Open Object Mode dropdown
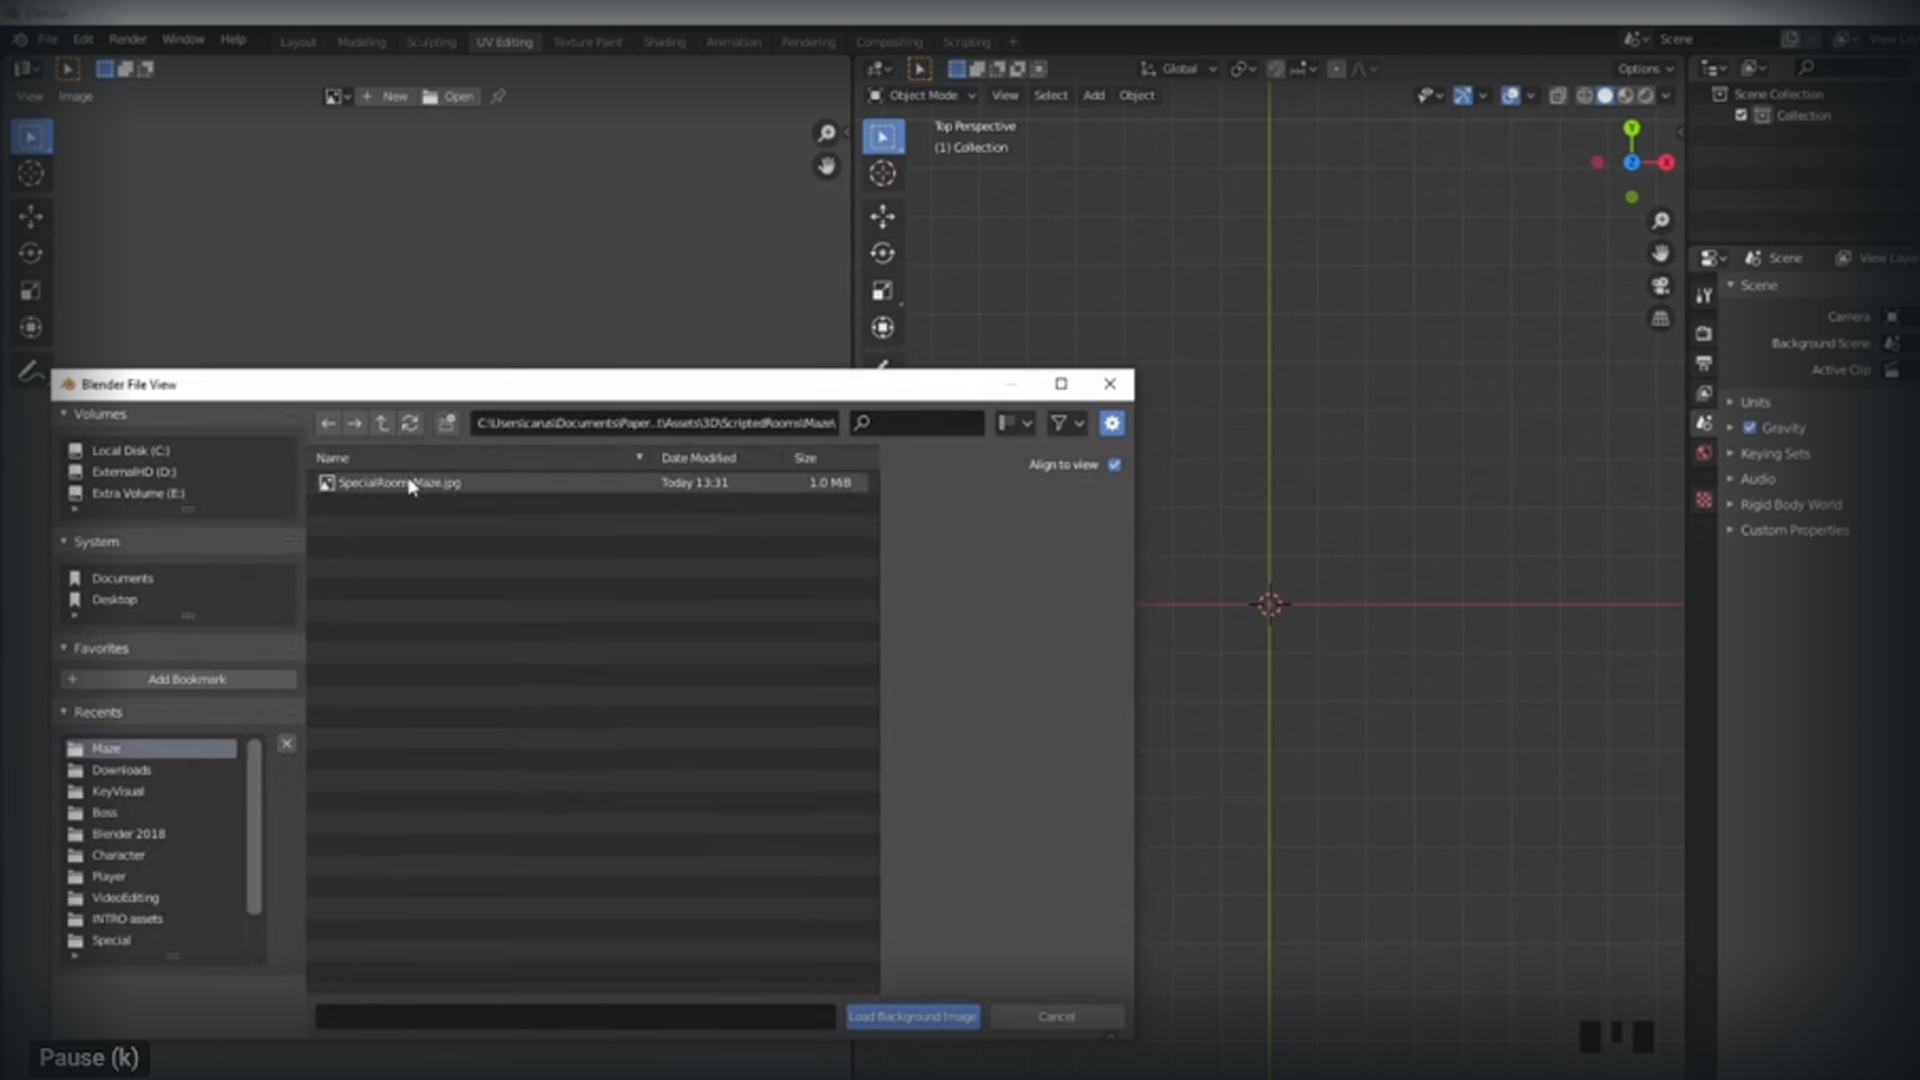Screen dimensions: 1920x1080 pos(921,96)
